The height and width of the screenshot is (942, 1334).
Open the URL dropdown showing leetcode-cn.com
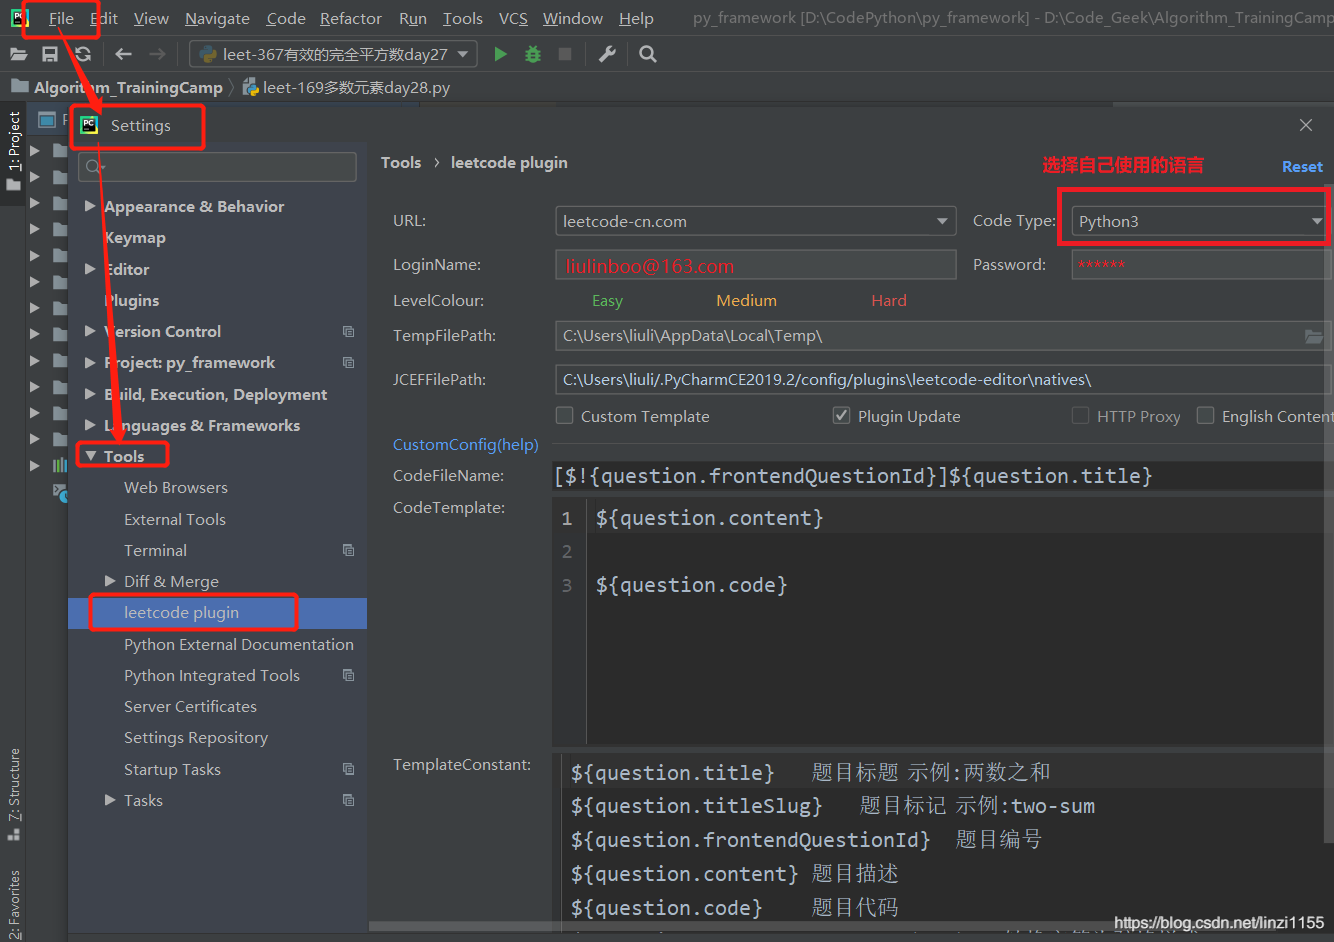(940, 220)
